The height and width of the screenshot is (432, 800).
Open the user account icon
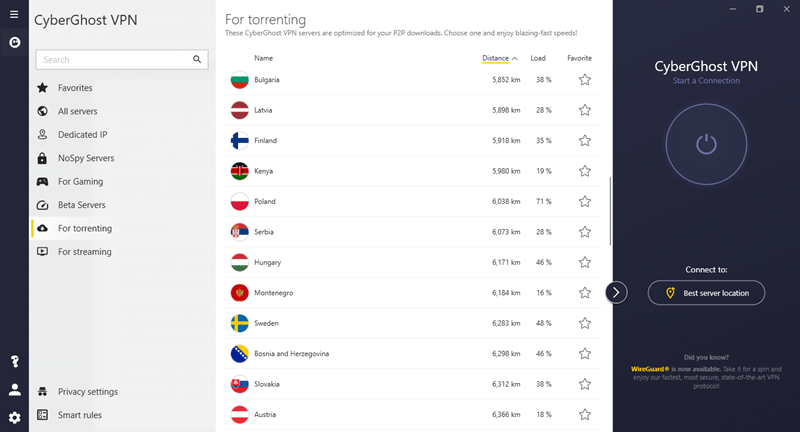tap(15, 390)
